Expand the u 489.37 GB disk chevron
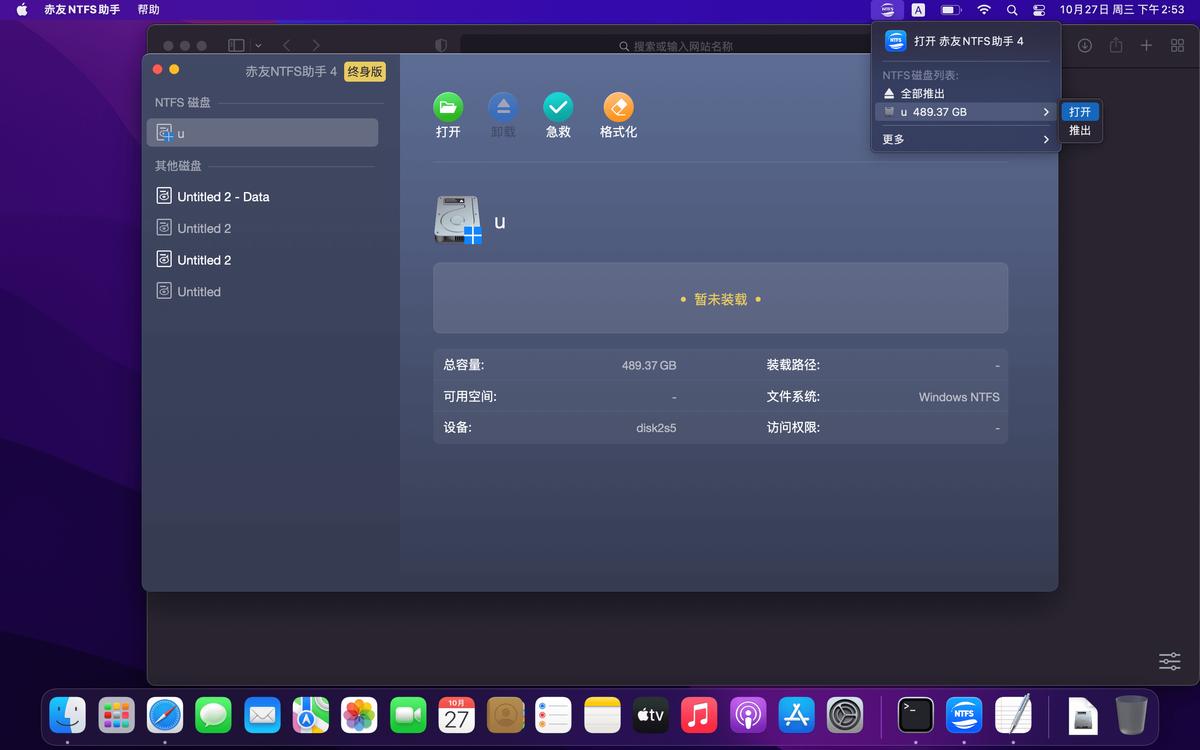The height and width of the screenshot is (750, 1200). point(1046,112)
